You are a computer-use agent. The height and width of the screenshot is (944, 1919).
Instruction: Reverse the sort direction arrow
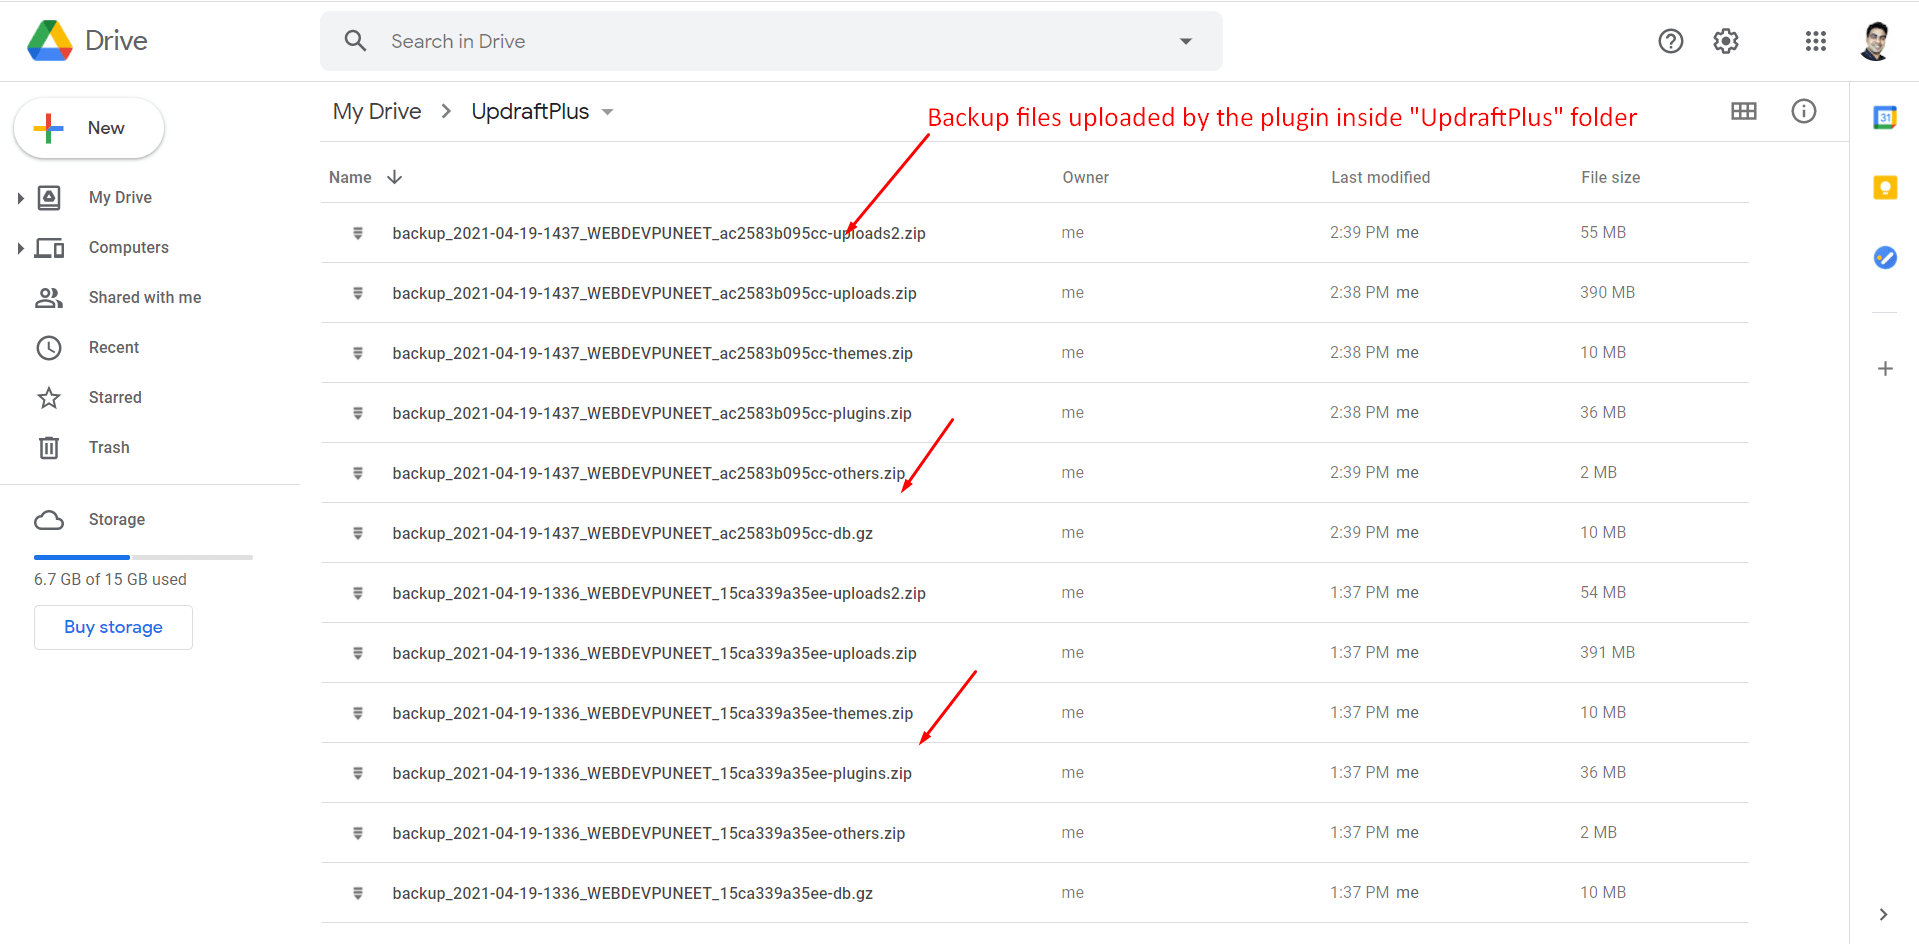(x=395, y=177)
